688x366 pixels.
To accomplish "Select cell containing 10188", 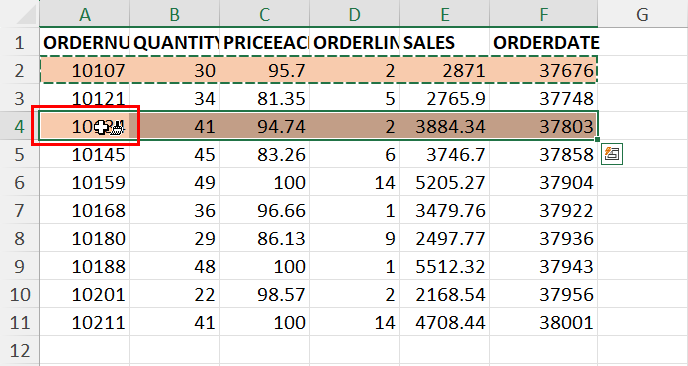I will (85, 267).
